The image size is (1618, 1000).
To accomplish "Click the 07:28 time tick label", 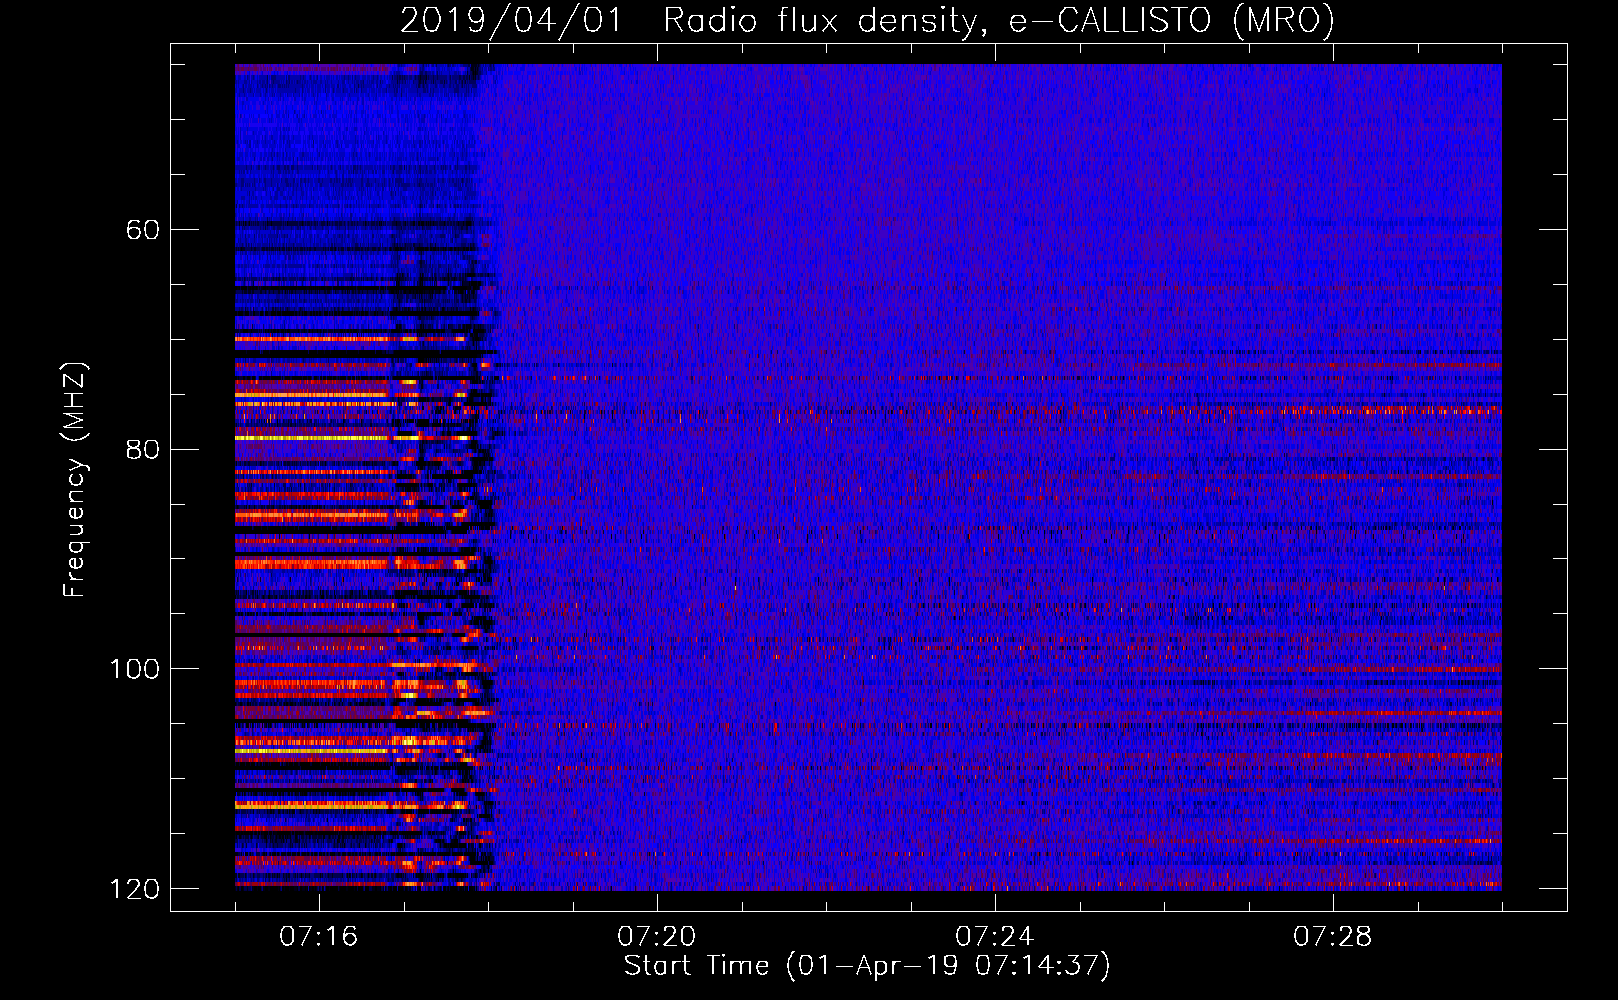I will click(x=1332, y=937).
